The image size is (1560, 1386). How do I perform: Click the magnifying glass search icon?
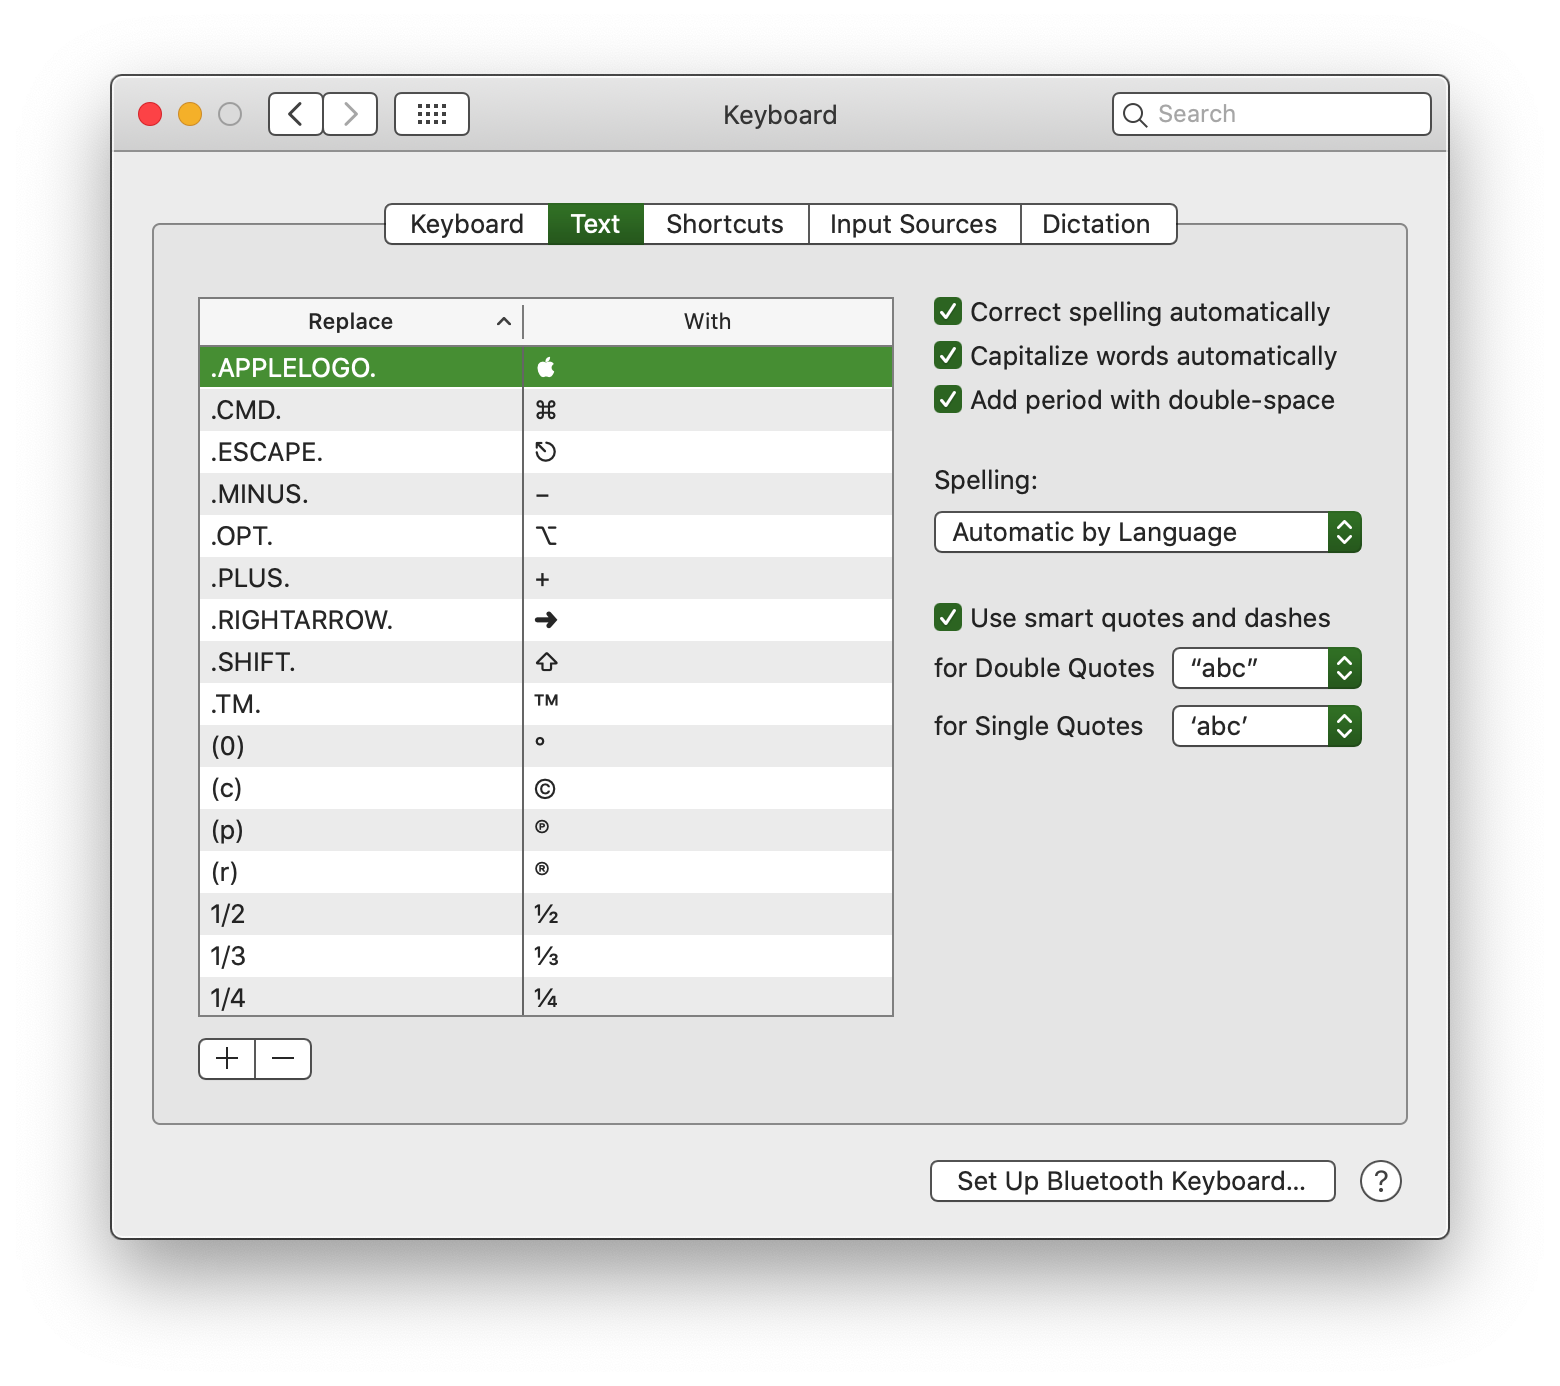(x=1135, y=115)
